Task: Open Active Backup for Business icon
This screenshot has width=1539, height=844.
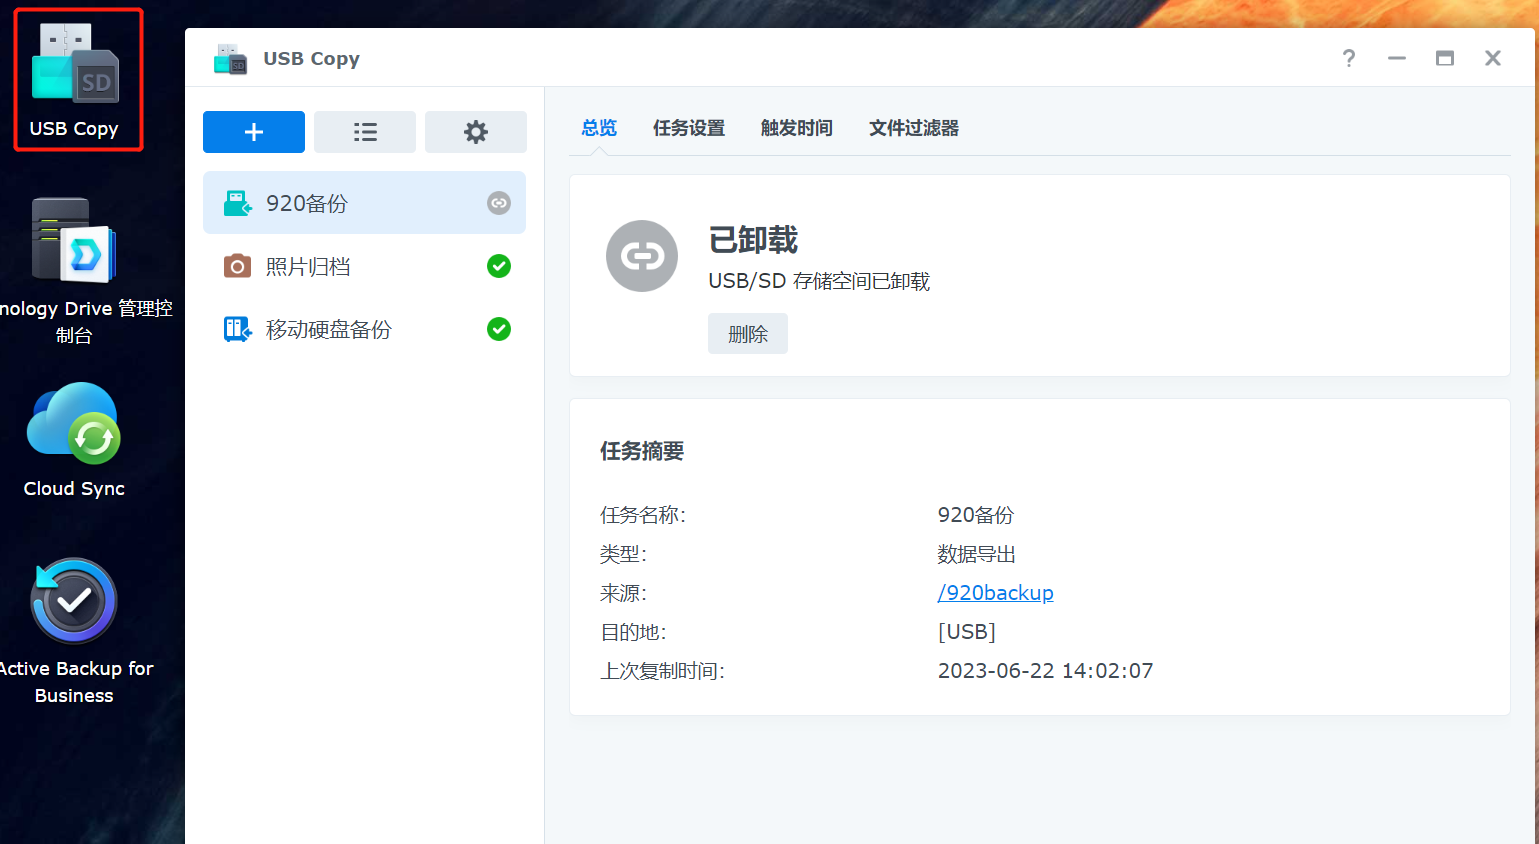Action: point(74,631)
